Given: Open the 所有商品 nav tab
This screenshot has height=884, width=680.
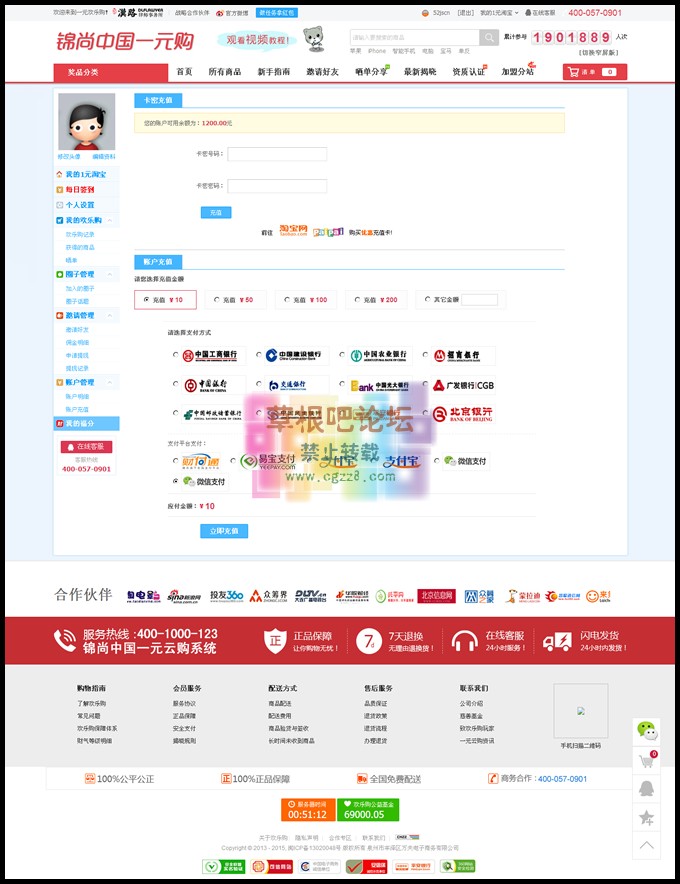Looking at the screenshot, I should tap(224, 72).
